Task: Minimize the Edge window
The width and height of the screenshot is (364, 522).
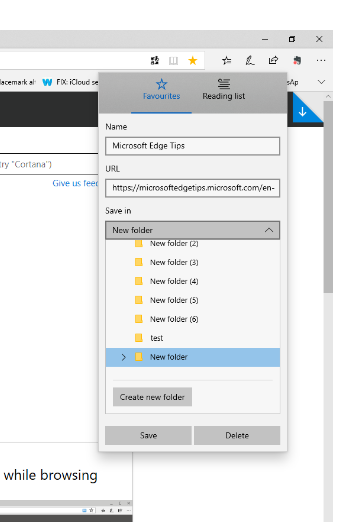Action: pos(265,39)
